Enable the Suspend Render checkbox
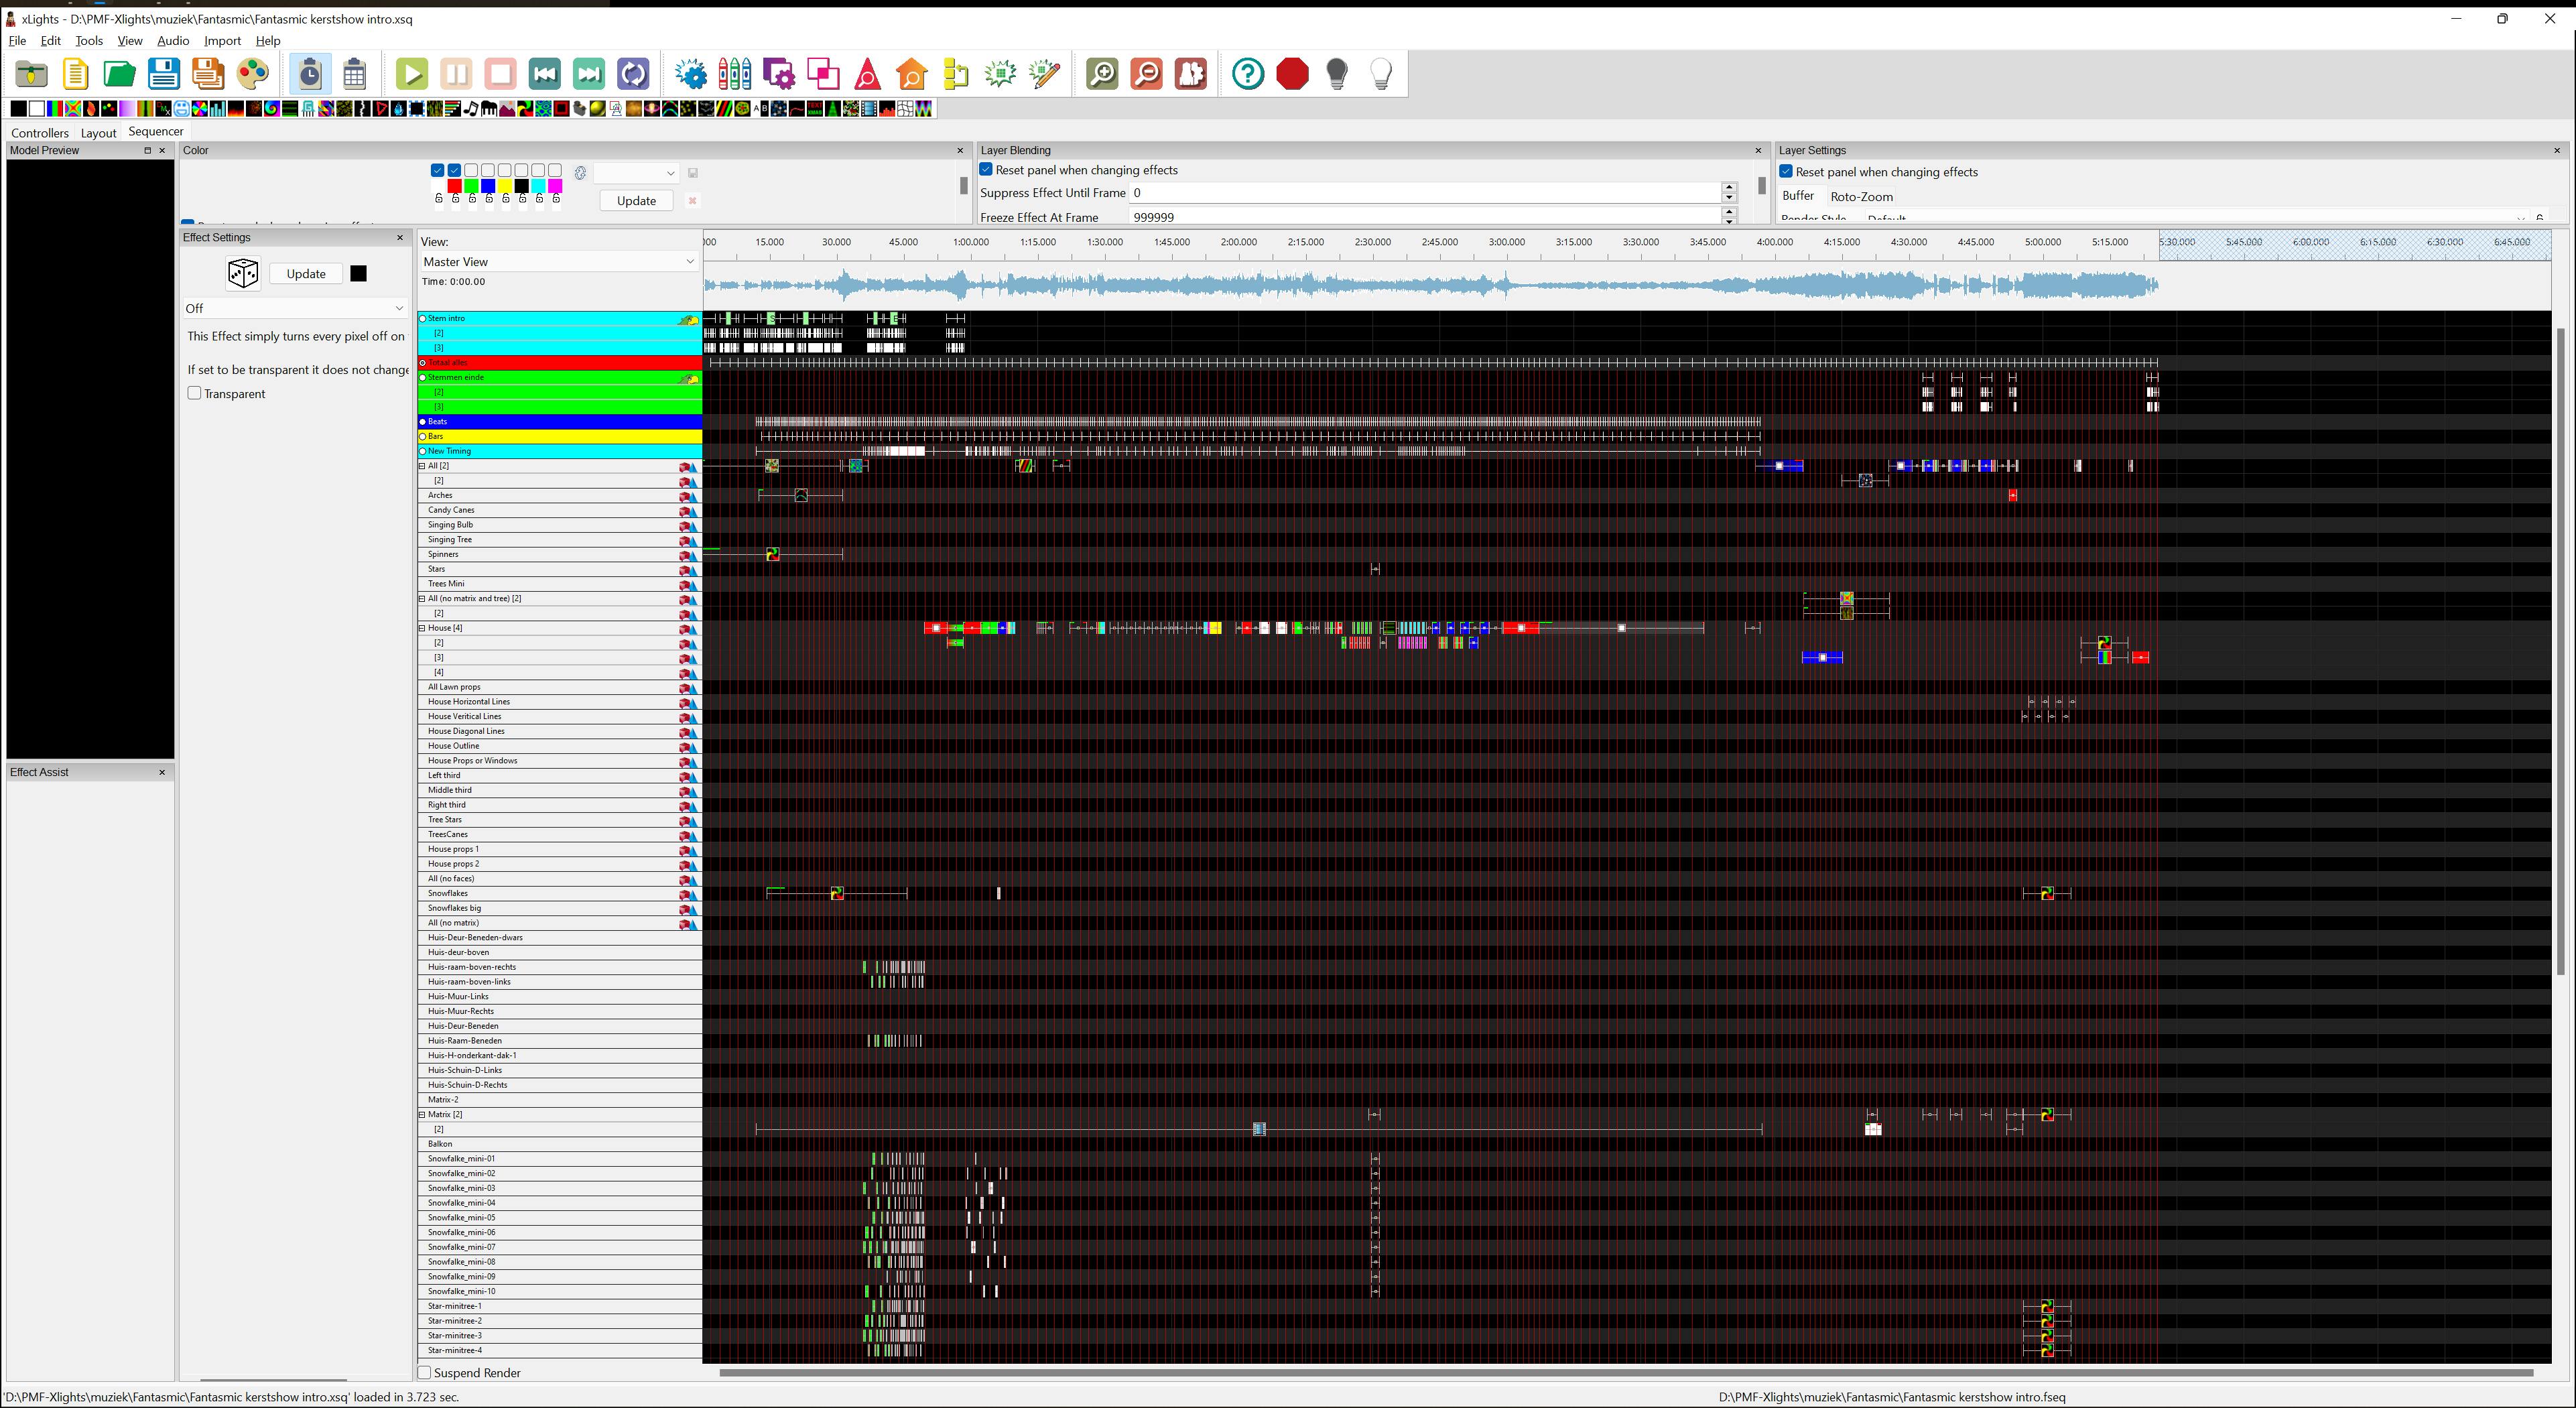Image resolution: width=2576 pixels, height=1408 pixels. click(x=425, y=1373)
